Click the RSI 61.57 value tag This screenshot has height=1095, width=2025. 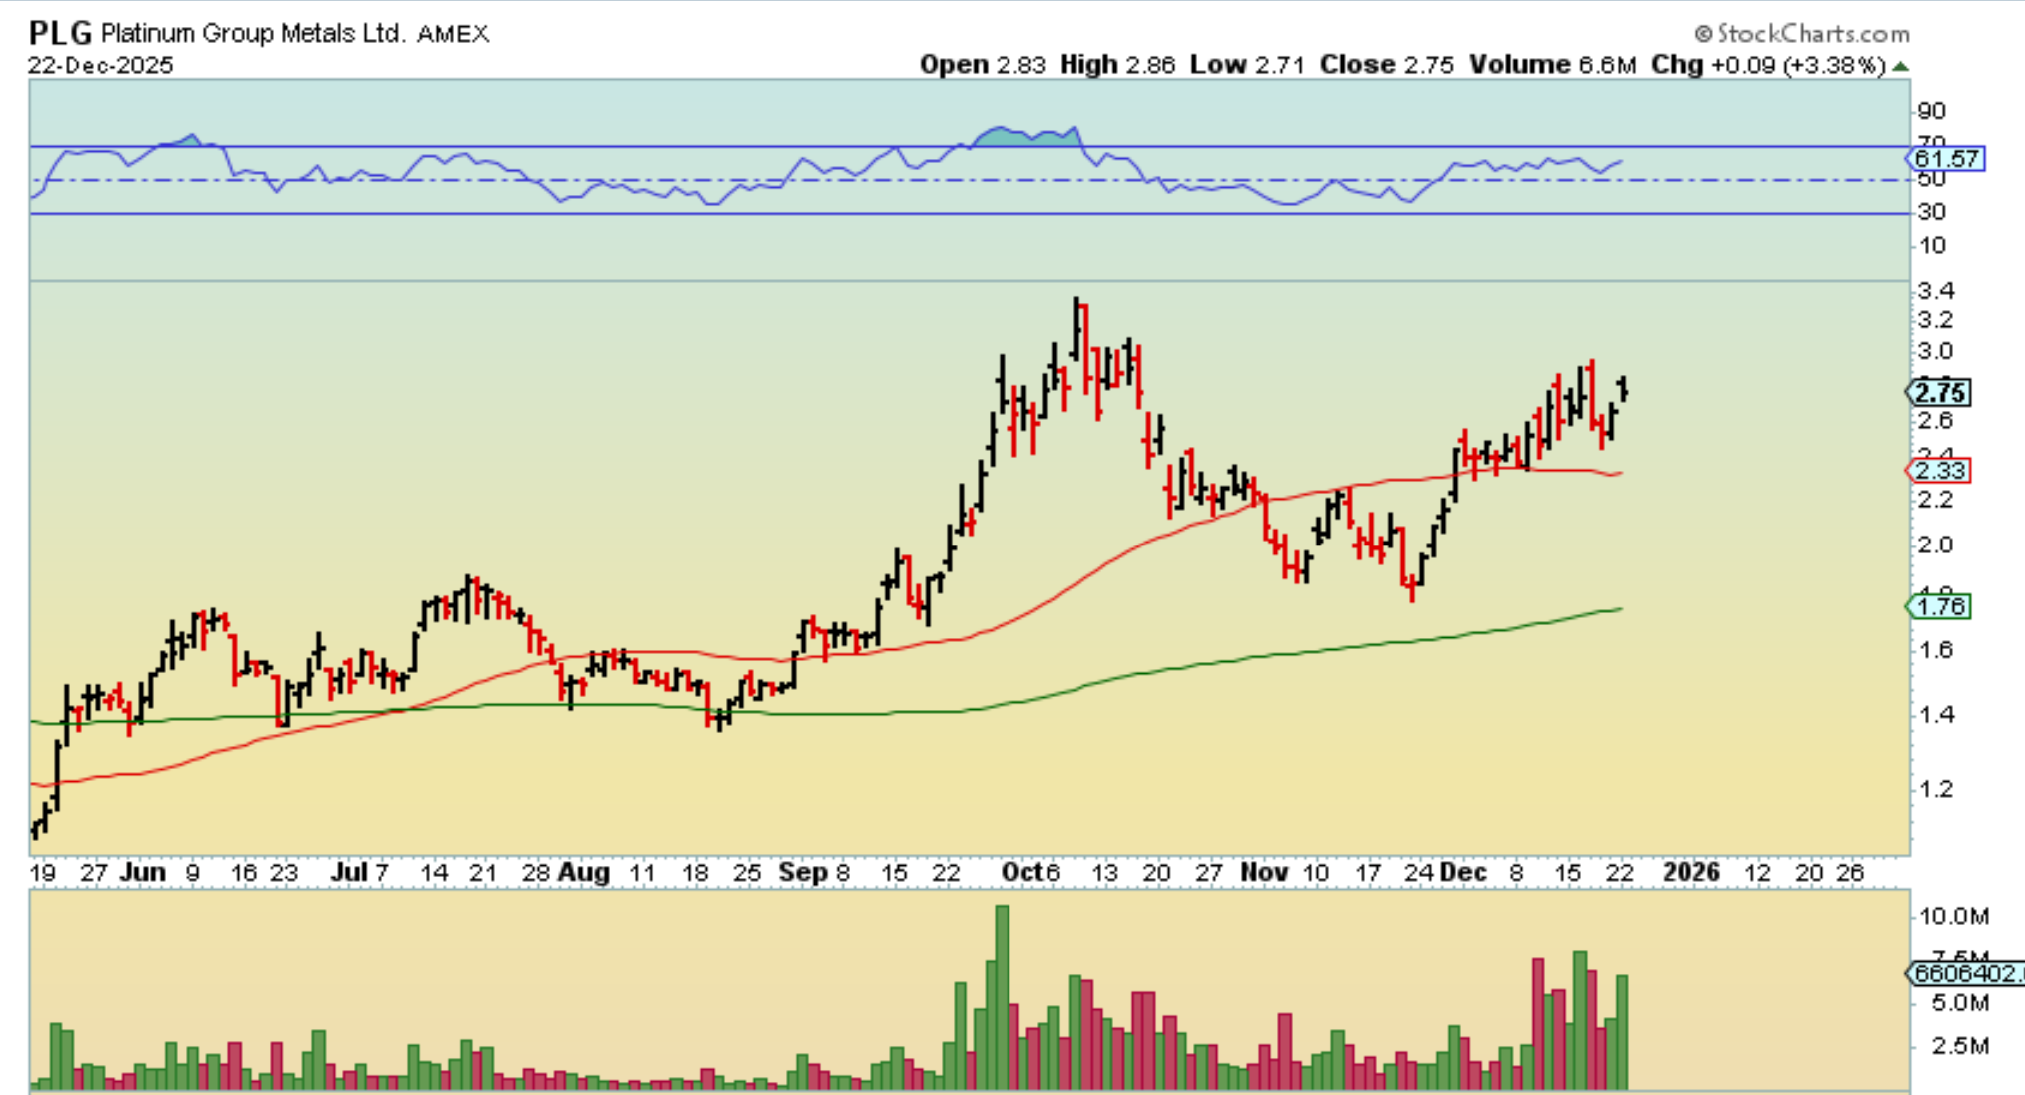click(x=1945, y=159)
